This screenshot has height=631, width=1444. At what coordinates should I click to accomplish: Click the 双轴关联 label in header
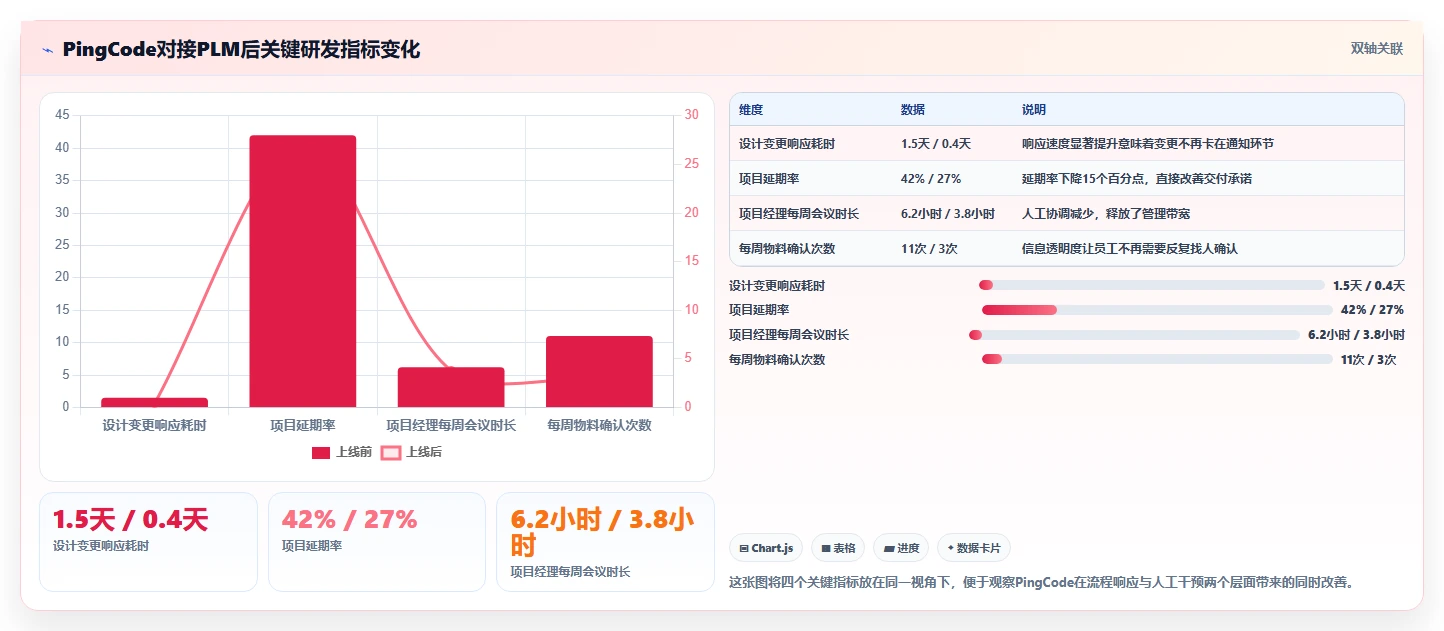(1377, 48)
